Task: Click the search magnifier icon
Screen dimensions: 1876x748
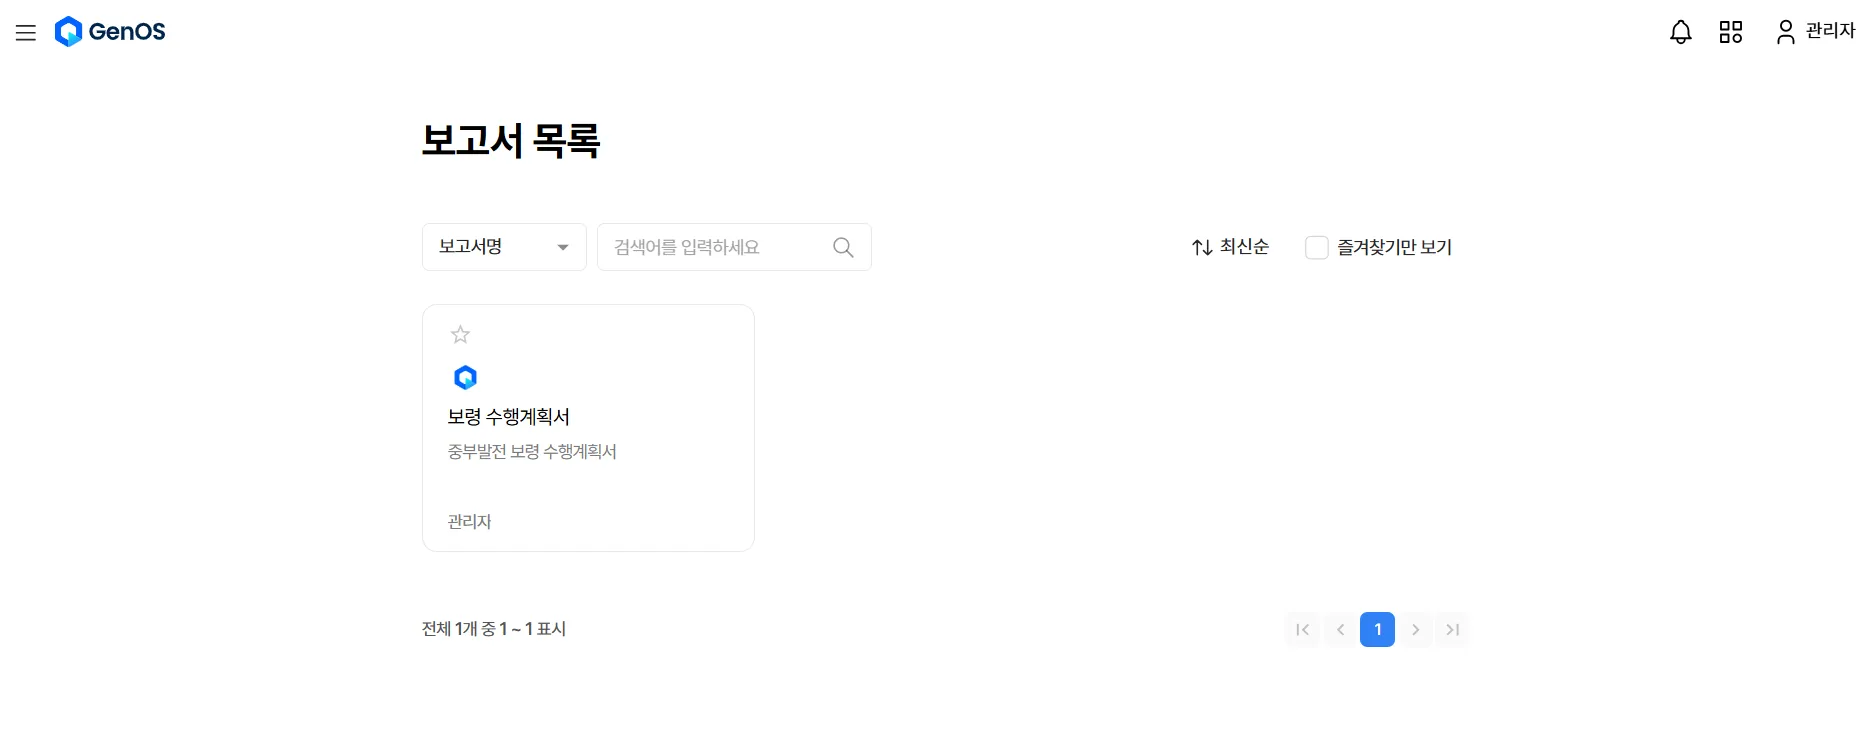Action: (843, 247)
